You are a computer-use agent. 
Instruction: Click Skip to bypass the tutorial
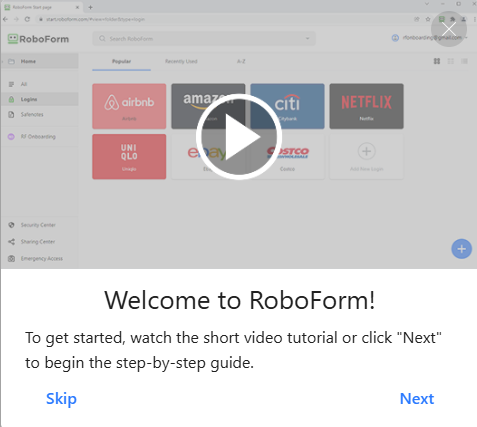[61, 398]
